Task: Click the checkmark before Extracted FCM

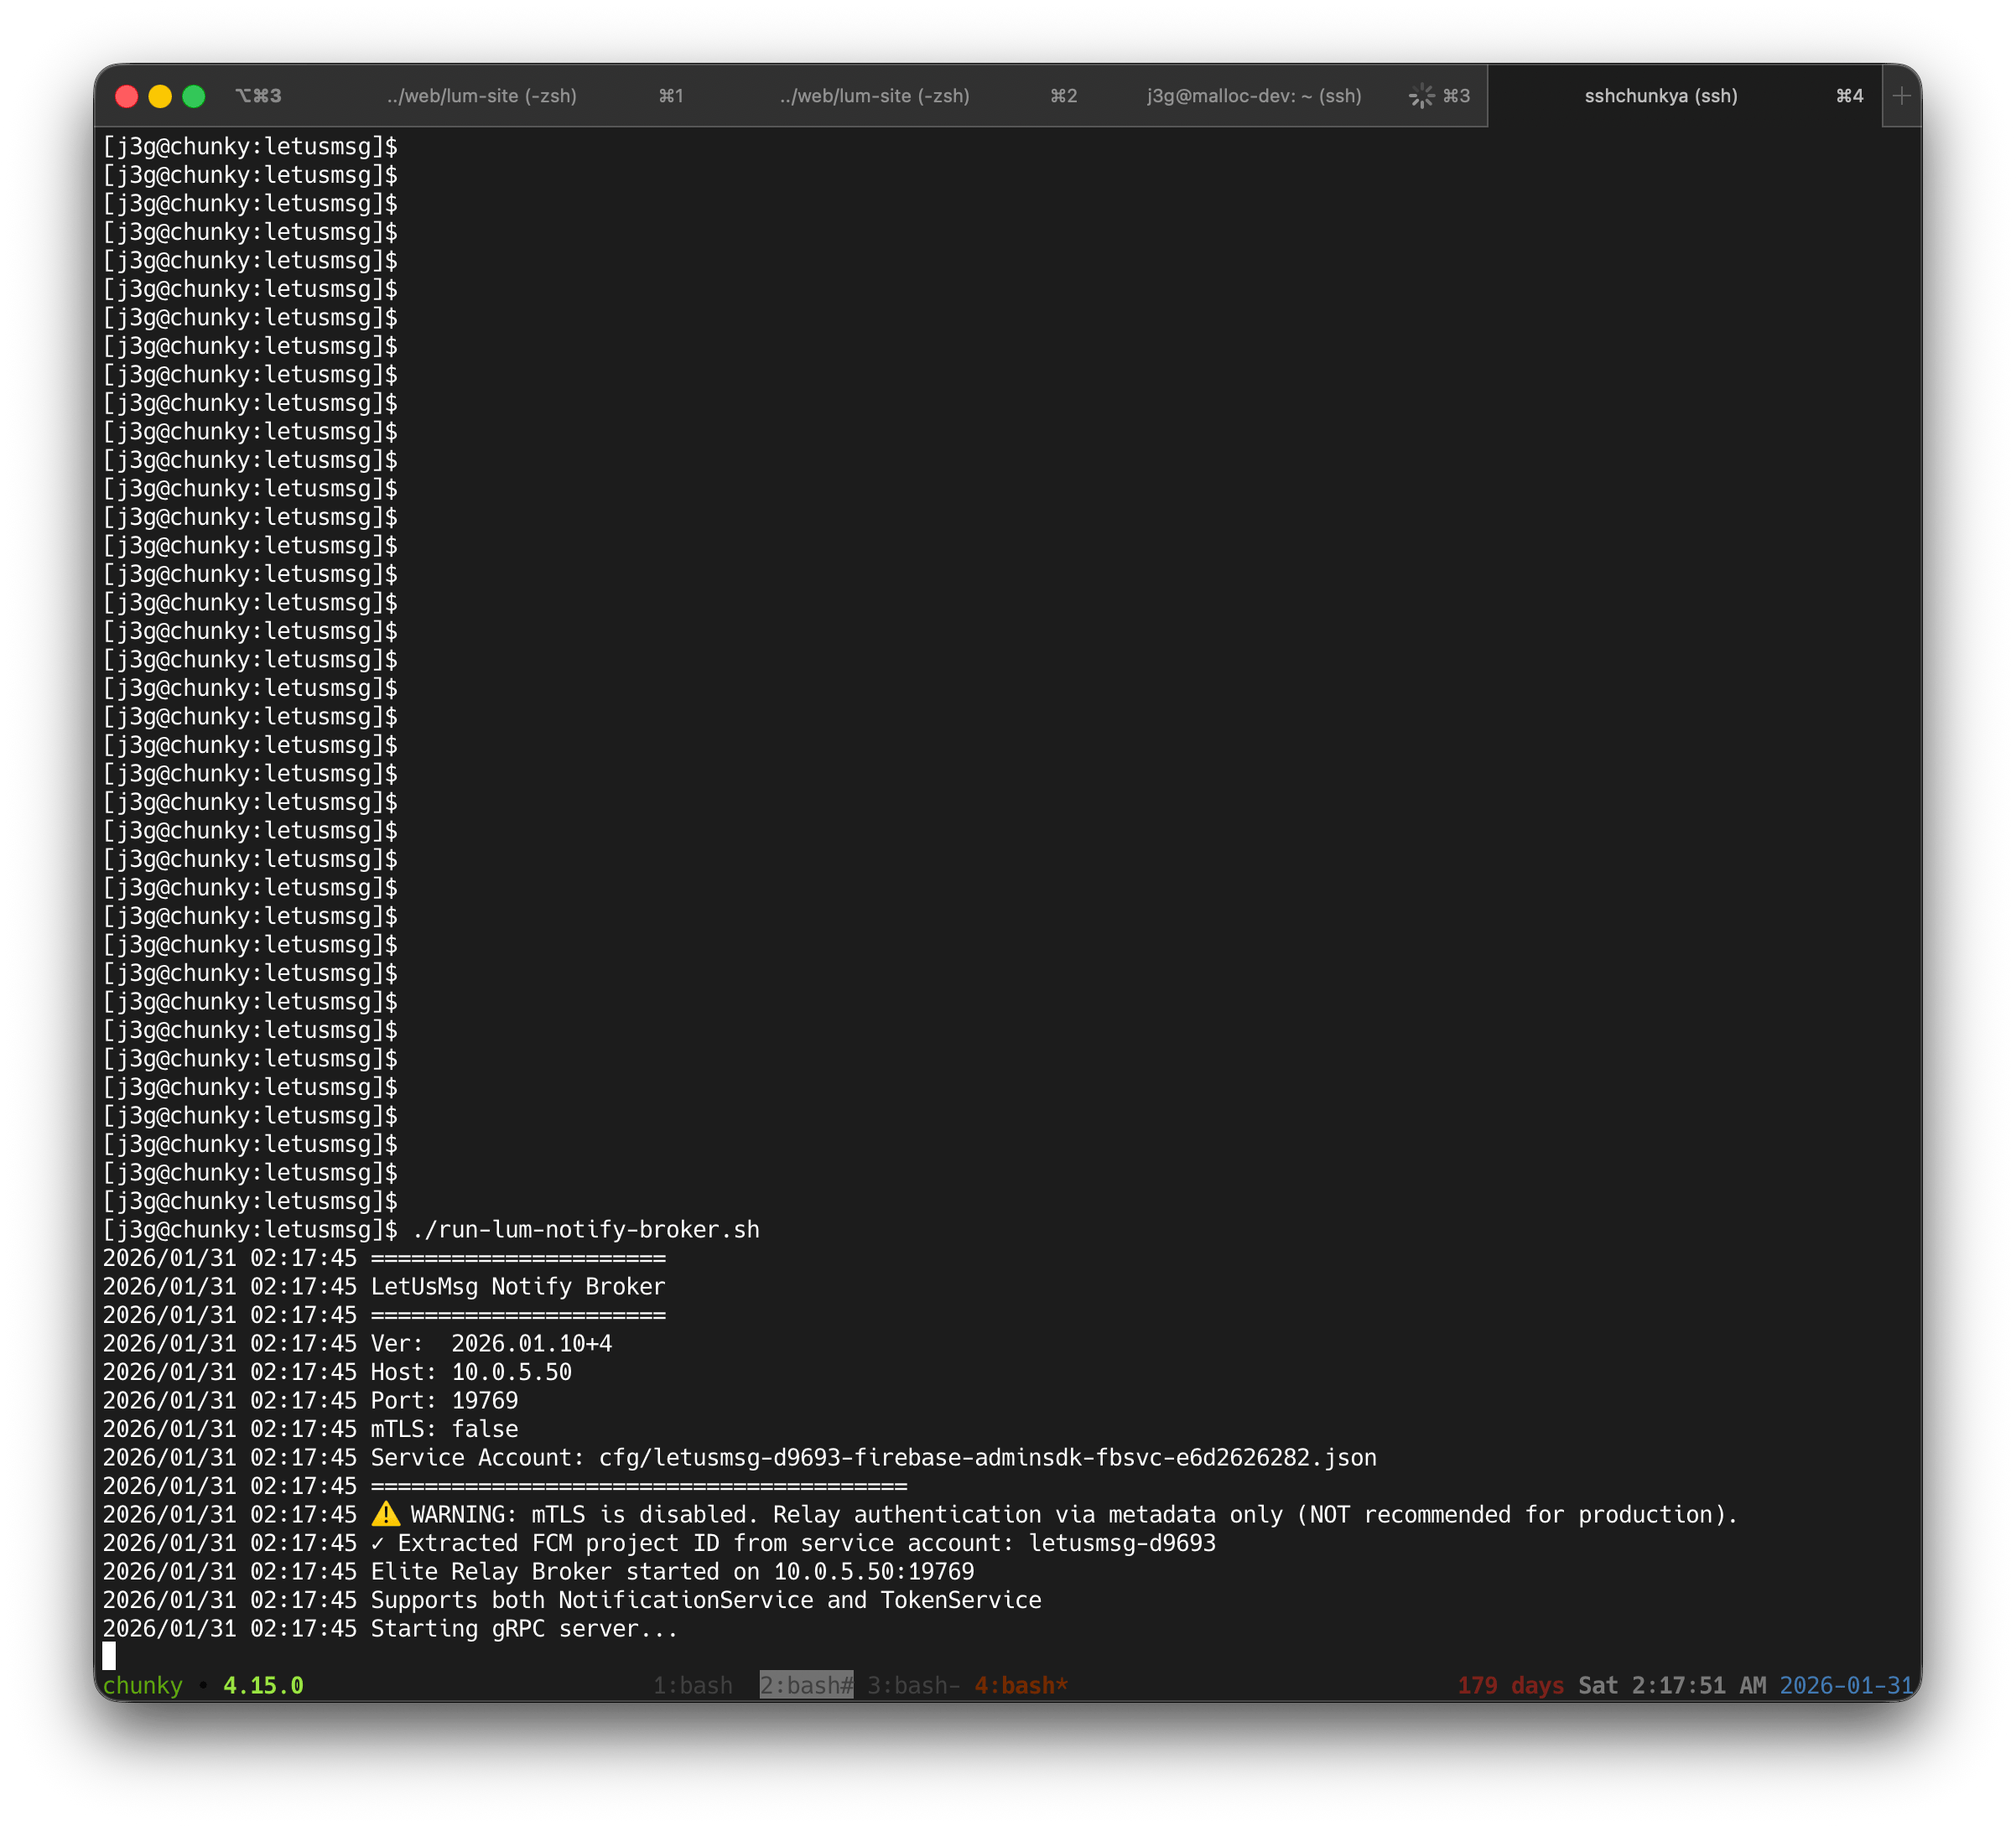Action: click(377, 1543)
